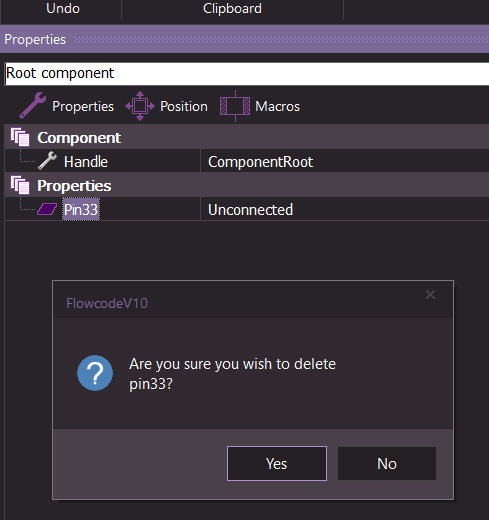
Task: Open the Position tab
Action: [x=184, y=106]
